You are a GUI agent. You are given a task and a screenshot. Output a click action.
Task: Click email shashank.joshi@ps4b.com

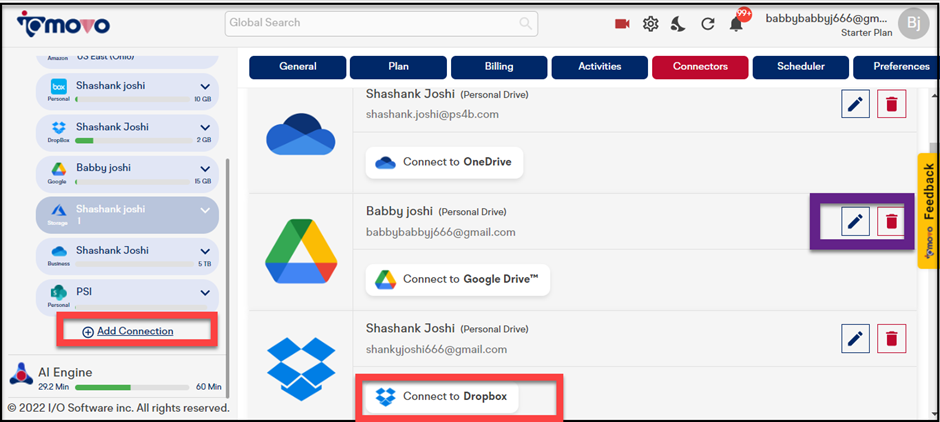point(432,114)
